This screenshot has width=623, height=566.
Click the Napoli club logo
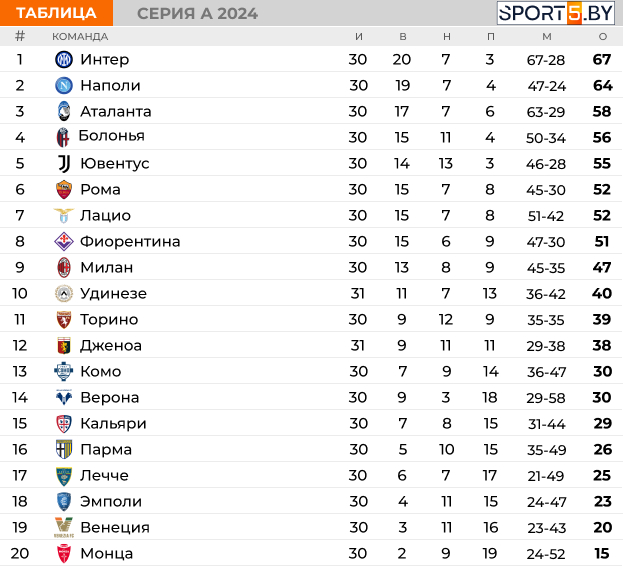(64, 85)
